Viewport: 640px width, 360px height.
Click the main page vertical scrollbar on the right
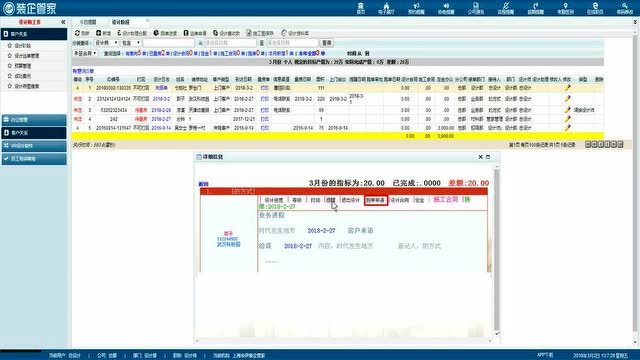tap(636, 184)
